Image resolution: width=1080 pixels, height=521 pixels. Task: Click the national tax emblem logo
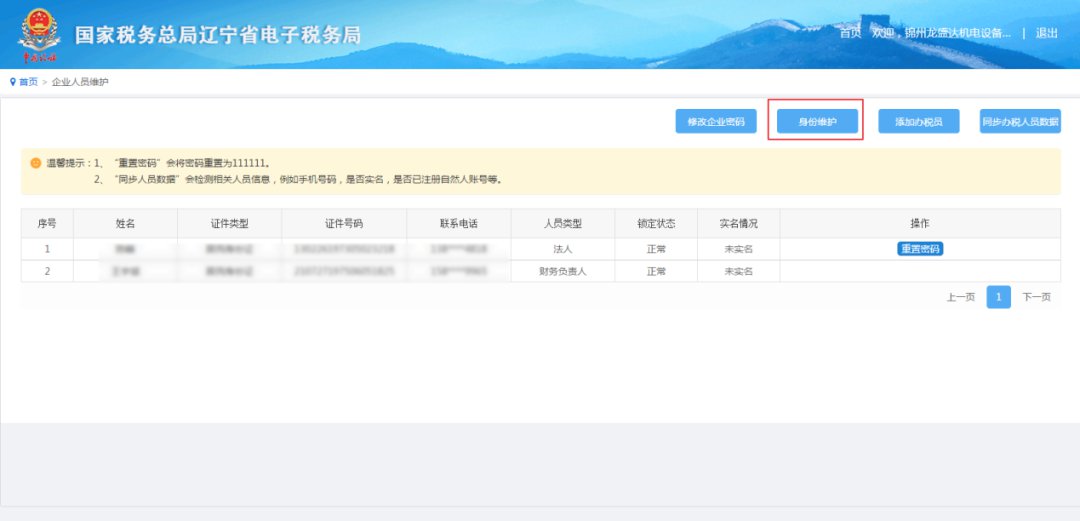point(38,33)
